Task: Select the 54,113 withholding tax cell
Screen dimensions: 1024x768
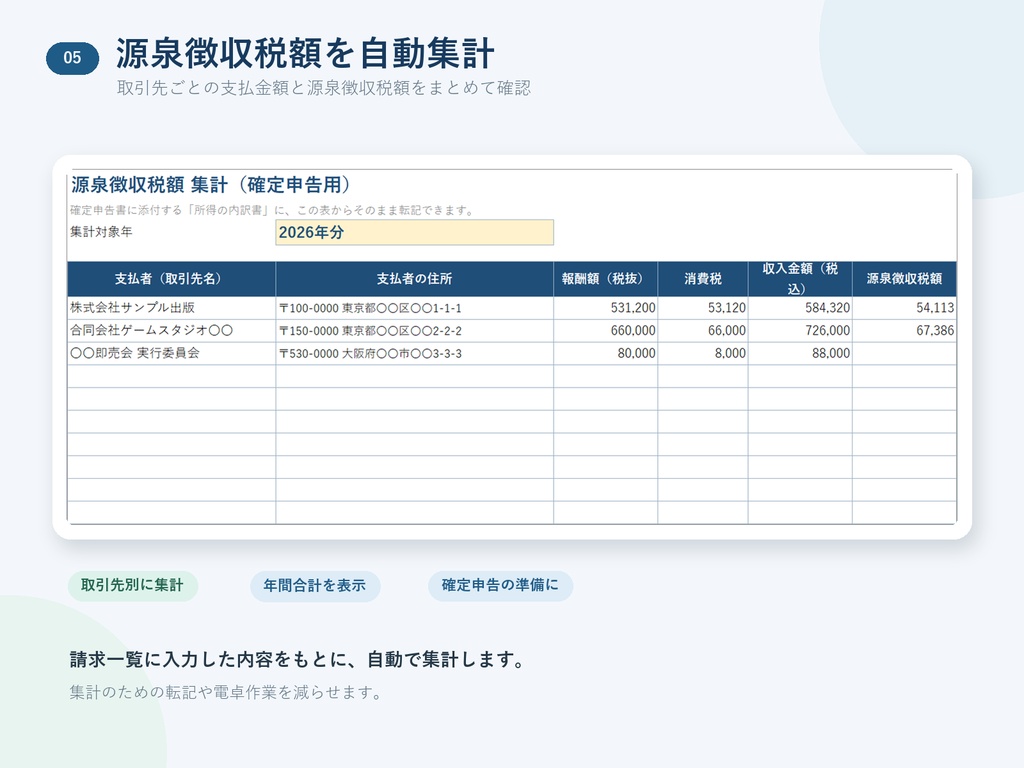Action: tap(904, 308)
